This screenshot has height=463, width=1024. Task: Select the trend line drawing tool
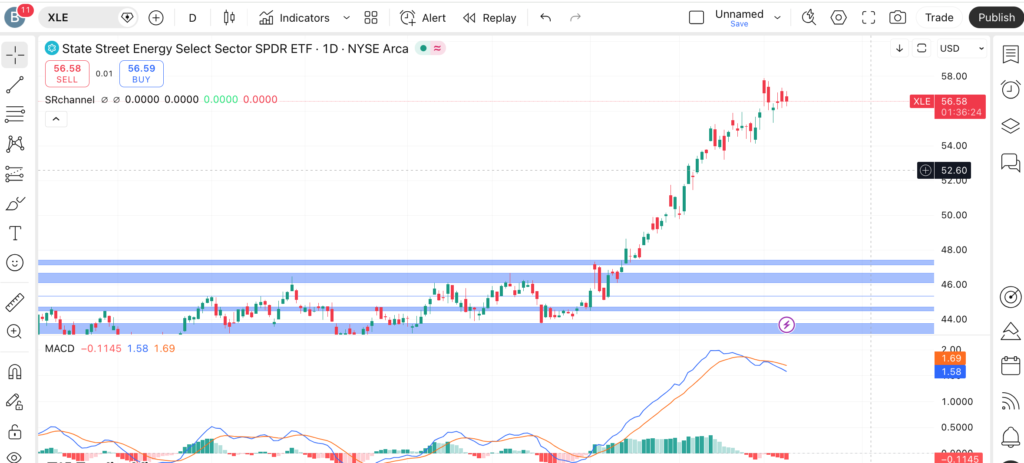14,85
